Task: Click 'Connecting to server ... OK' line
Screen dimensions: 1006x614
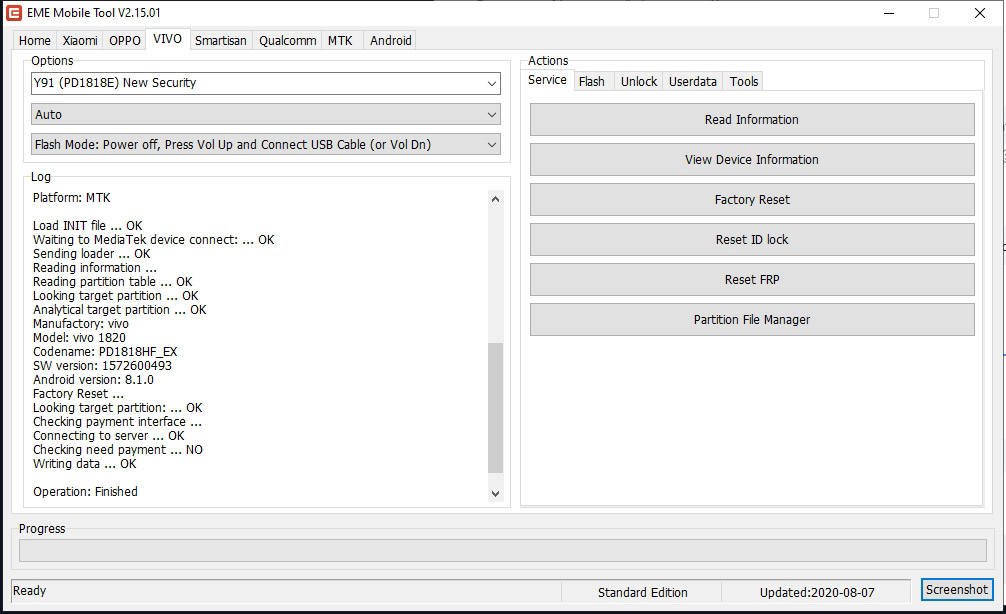Action: 109,436
